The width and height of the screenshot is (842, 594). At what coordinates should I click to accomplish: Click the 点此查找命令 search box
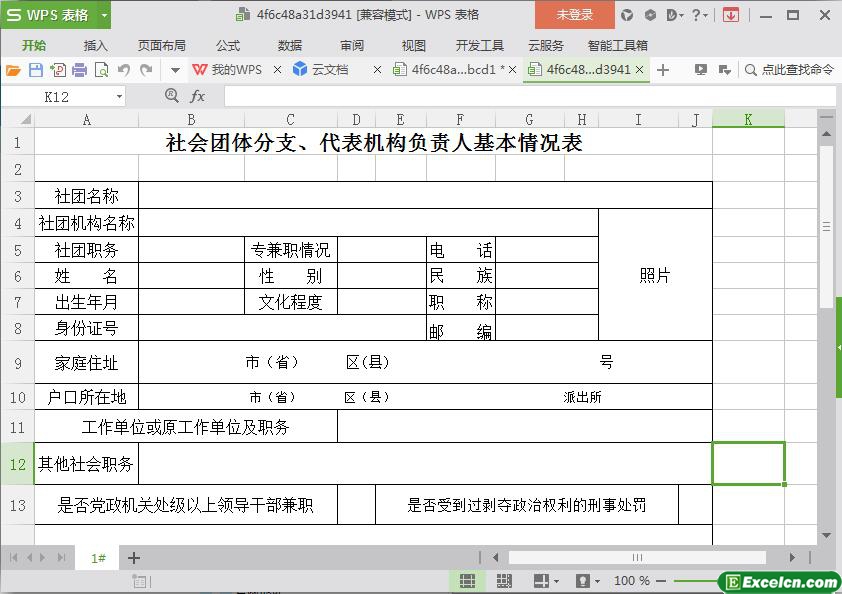tap(796, 70)
